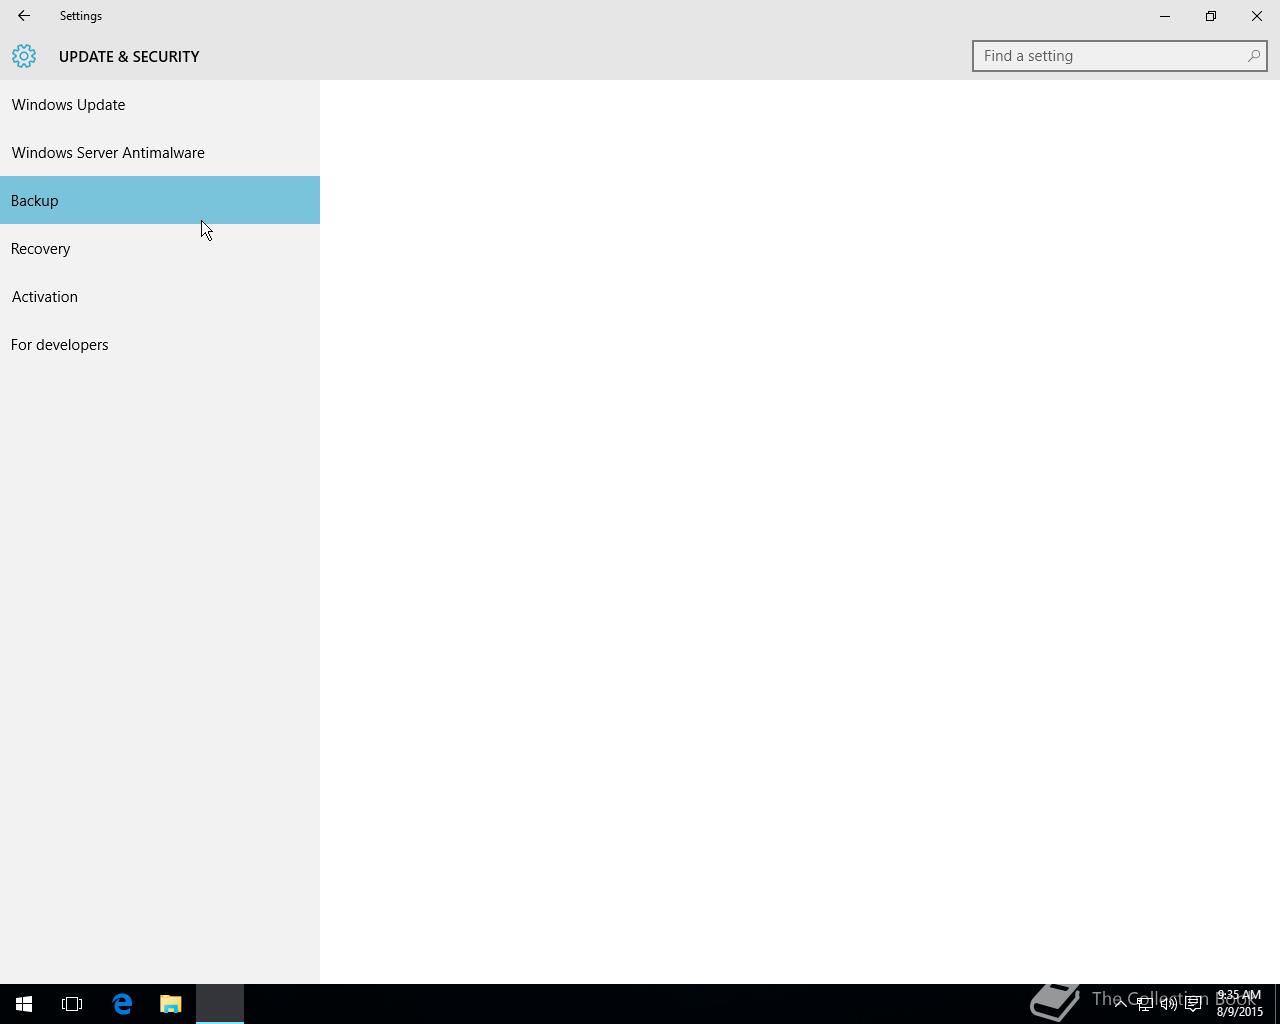Open the taskbar clock and date
This screenshot has width=1280, height=1024.
(1239, 1004)
